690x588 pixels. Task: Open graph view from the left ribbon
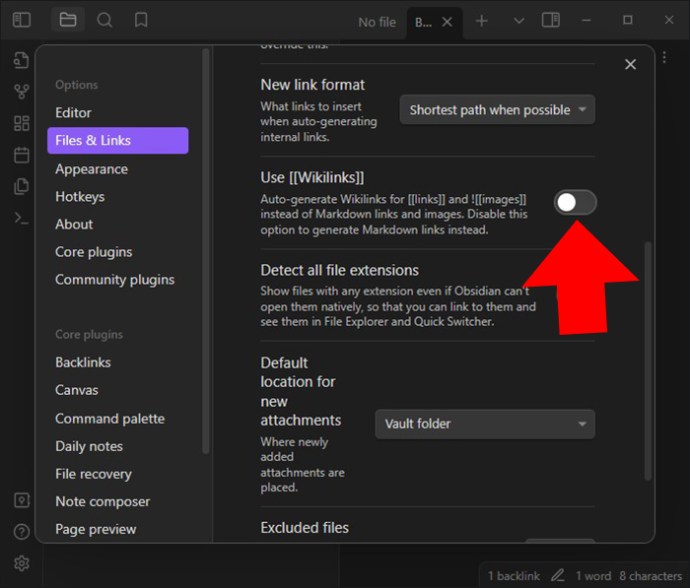click(x=22, y=92)
